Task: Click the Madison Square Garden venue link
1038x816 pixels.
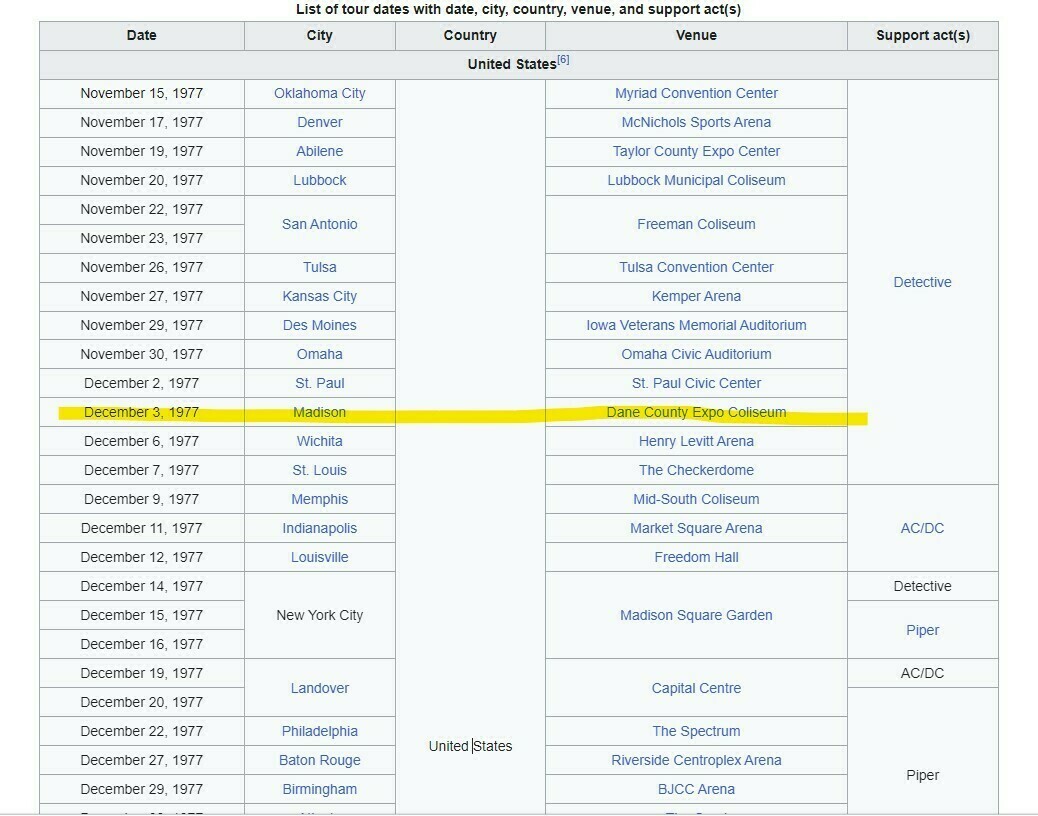Action: (695, 615)
